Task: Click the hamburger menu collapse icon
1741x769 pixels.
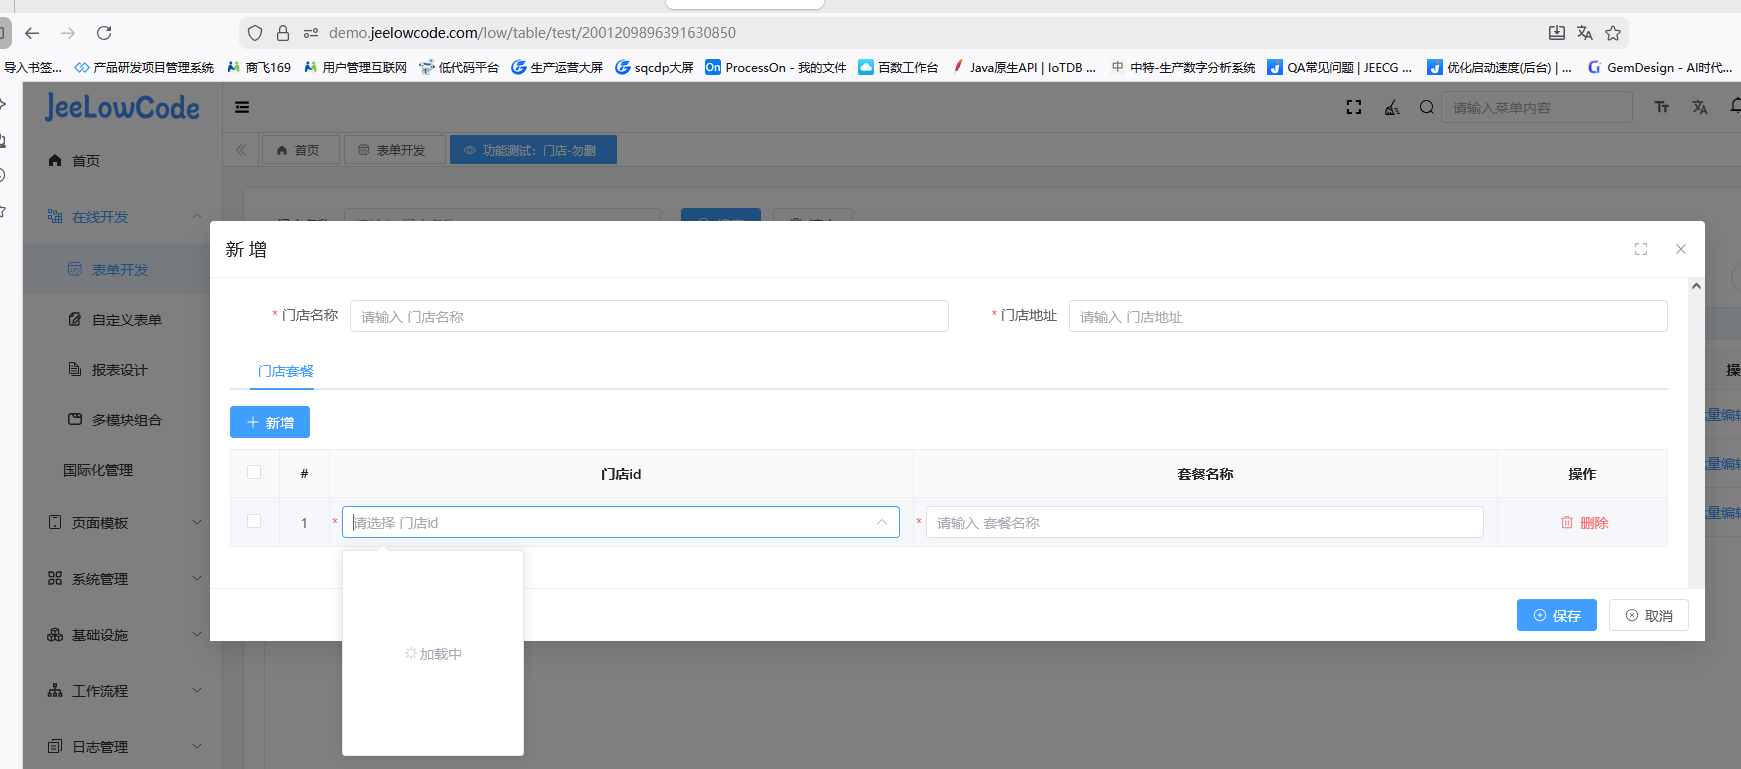Action: [x=242, y=107]
